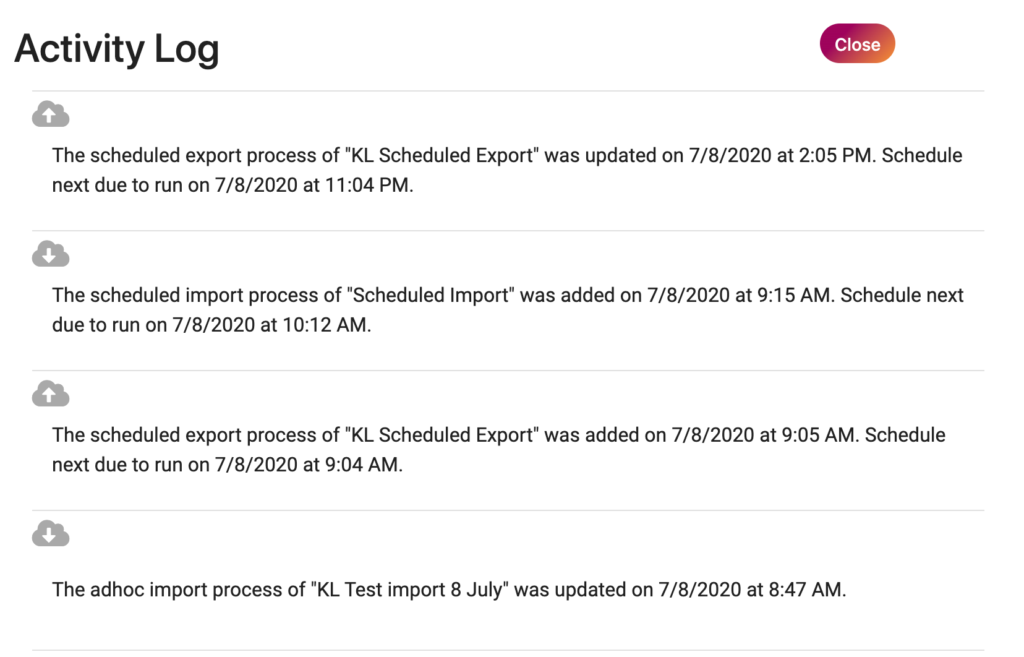Click the 9:15 AM added timestamp
The height and width of the screenshot is (657, 1024).
tap(793, 295)
